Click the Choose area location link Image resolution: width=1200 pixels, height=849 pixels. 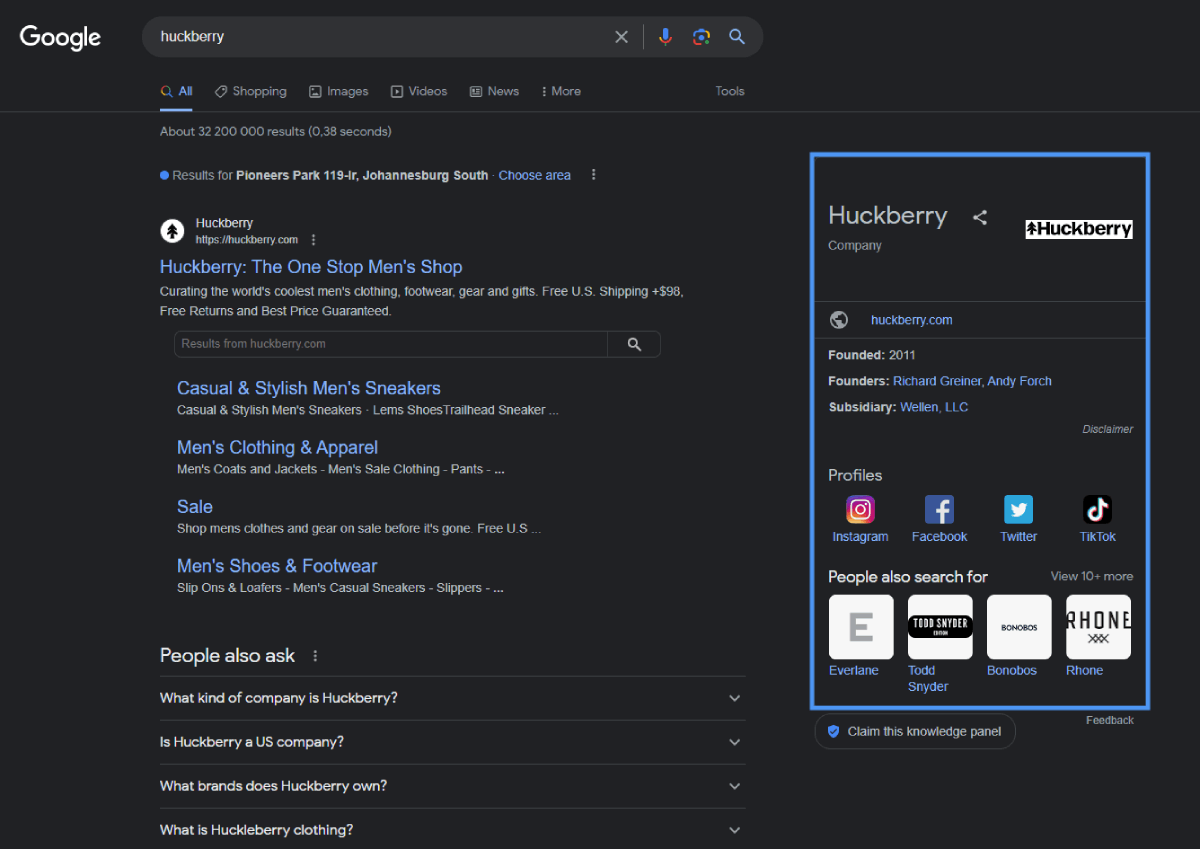534,175
